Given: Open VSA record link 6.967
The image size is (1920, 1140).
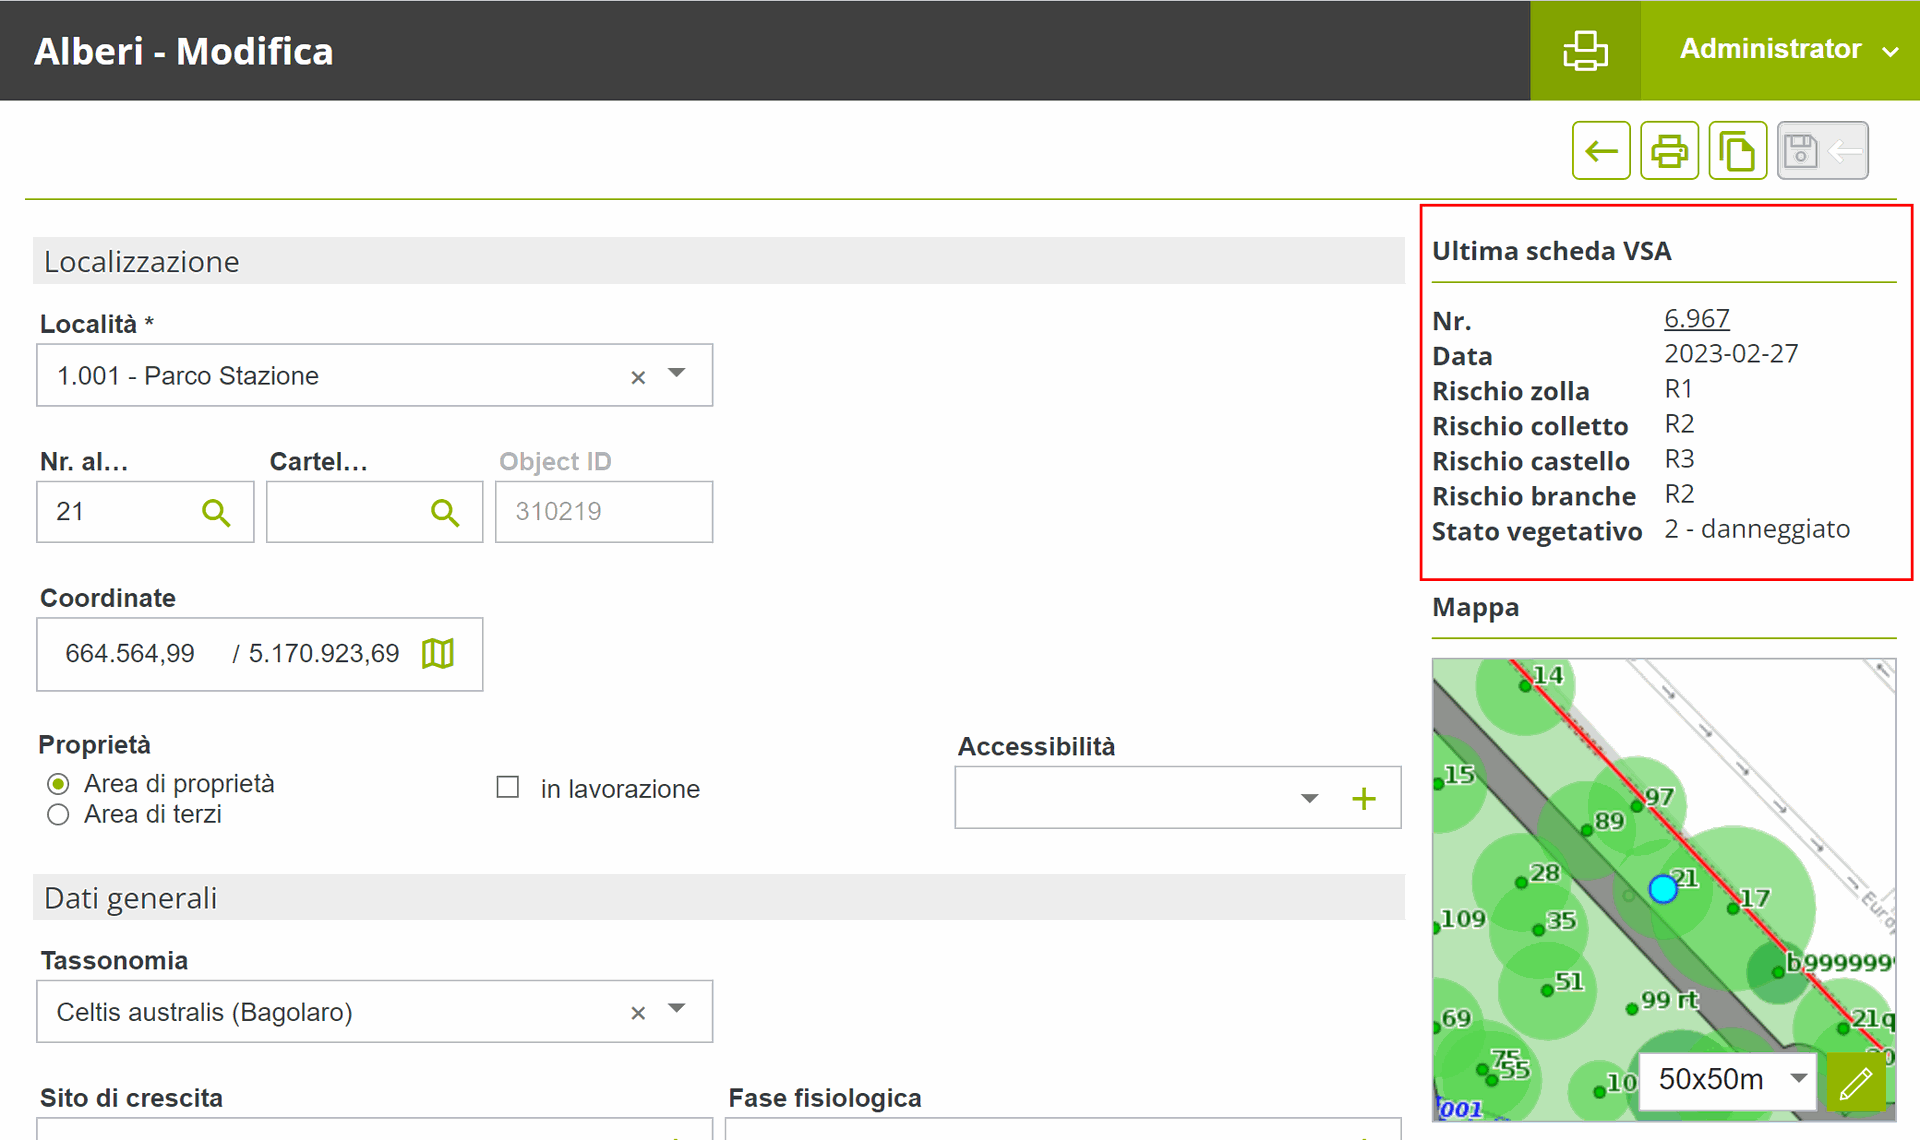Looking at the screenshot, I should pos(1696,318).
